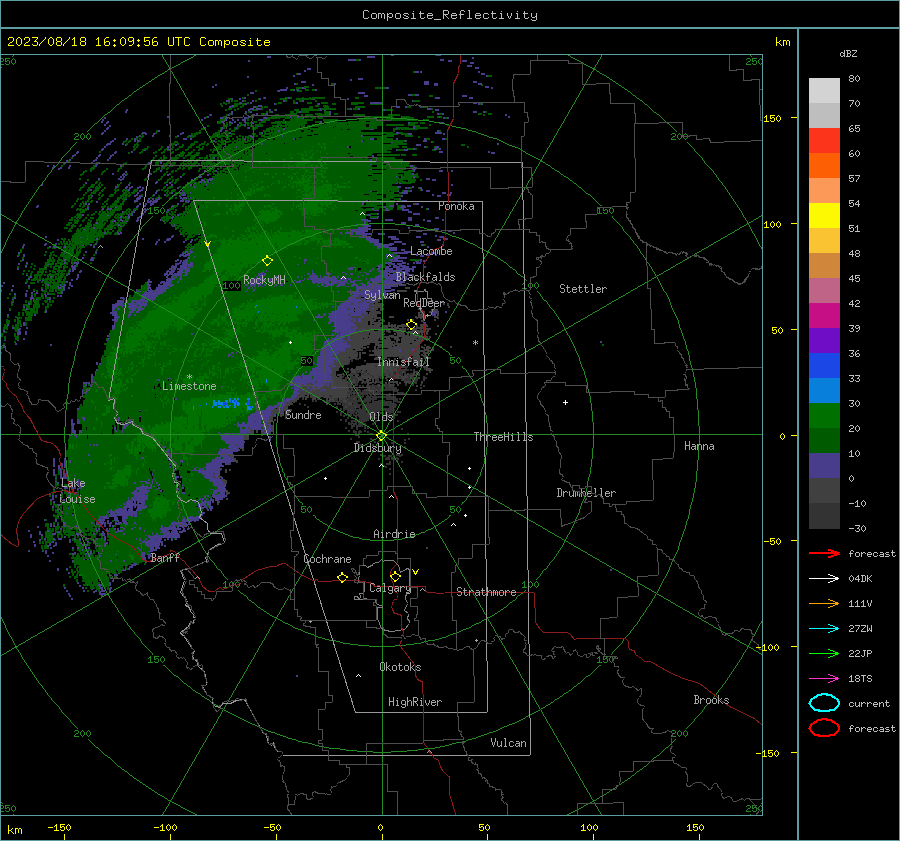
Task: Click the yellow diamond marker near RedDeer
Action: (412, 325)
